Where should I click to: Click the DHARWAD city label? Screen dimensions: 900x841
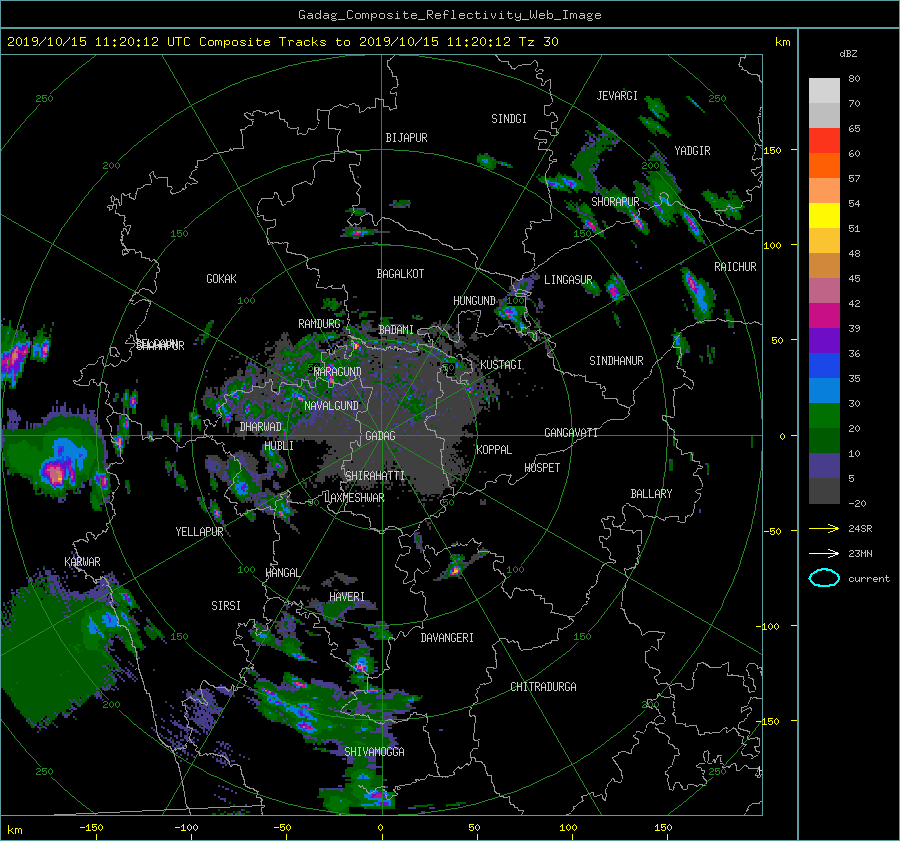pyautogui.click(x=261, y=427)
